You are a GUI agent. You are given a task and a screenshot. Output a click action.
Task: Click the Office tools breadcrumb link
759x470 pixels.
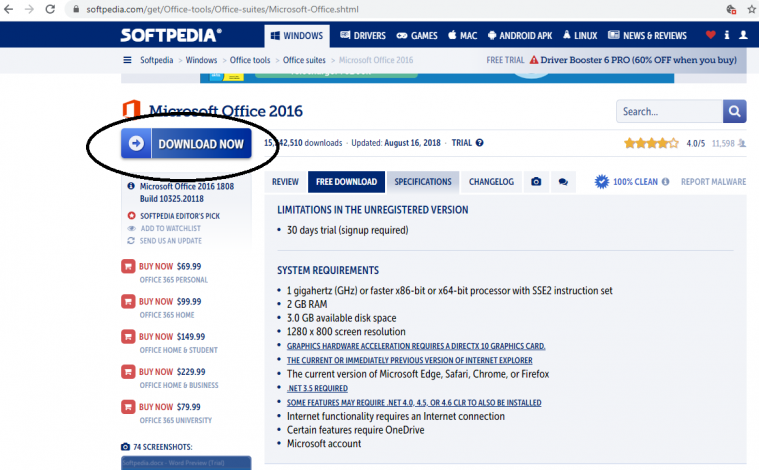pos(250,60)
